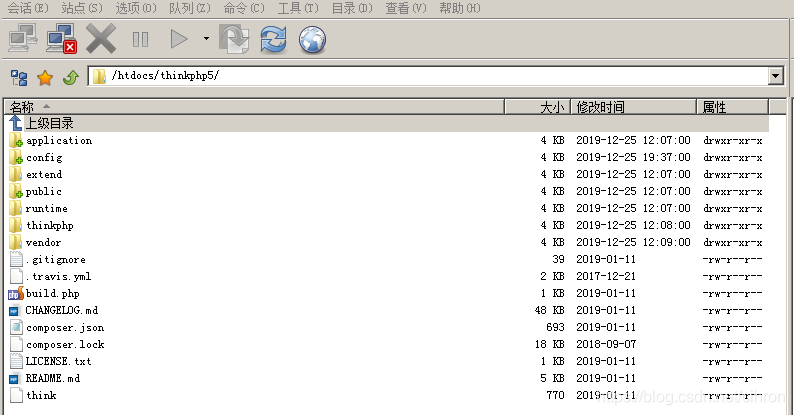This screenshot has height=415, width=794.
Task: Click the composer.lock date 2018-09-07
Action: [x=606, y=344]
